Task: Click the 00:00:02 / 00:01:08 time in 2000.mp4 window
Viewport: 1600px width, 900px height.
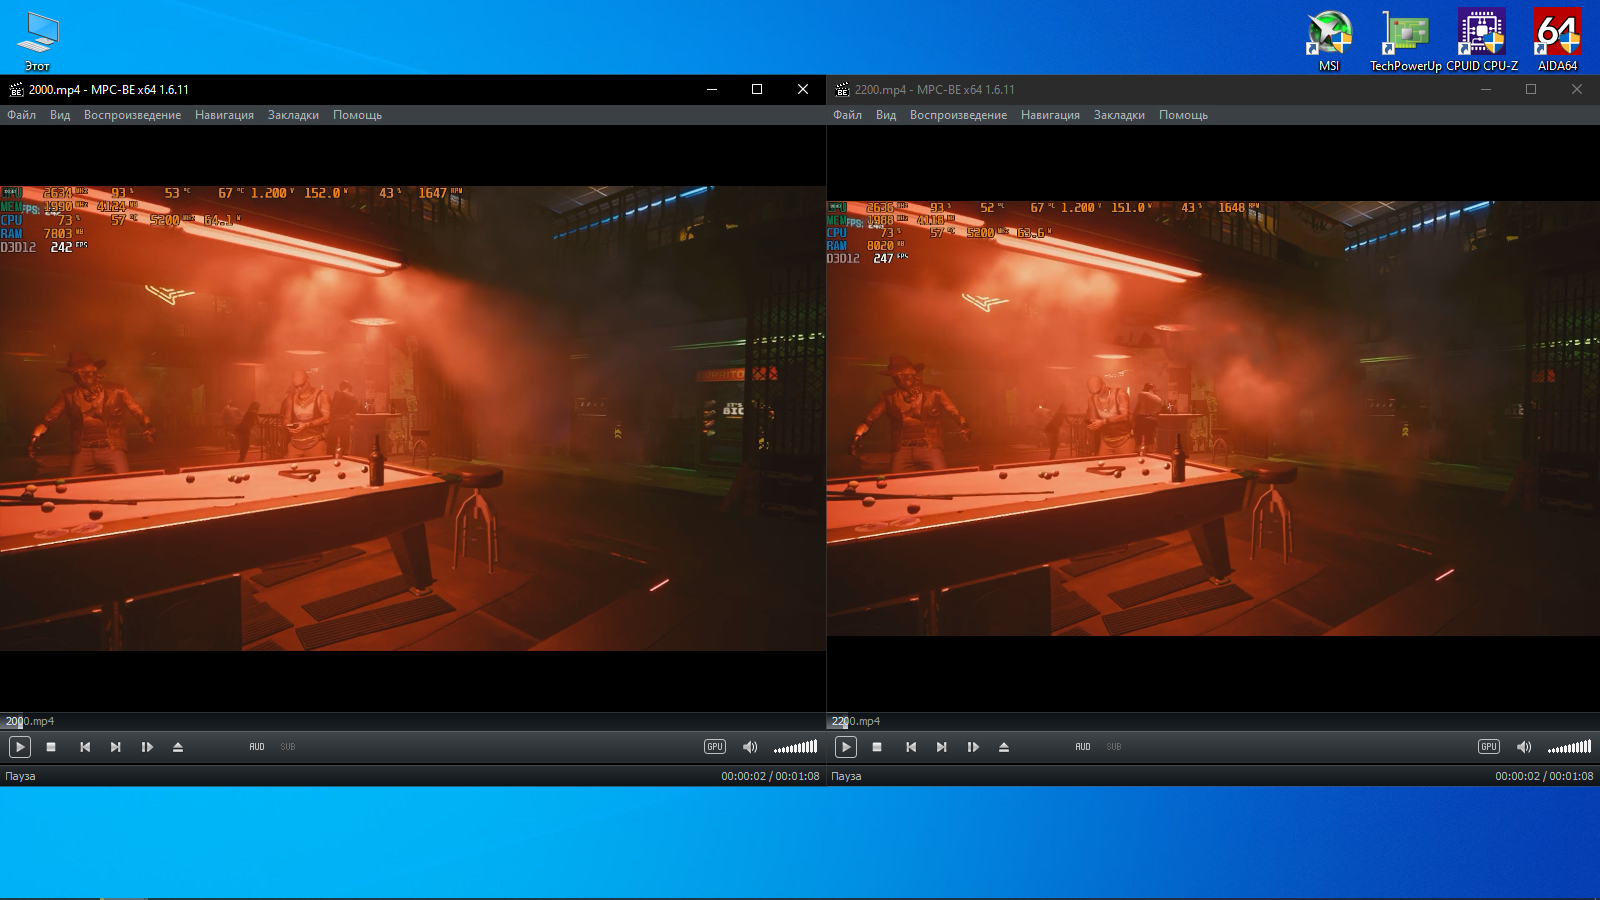Action: [x=770, y=776]
